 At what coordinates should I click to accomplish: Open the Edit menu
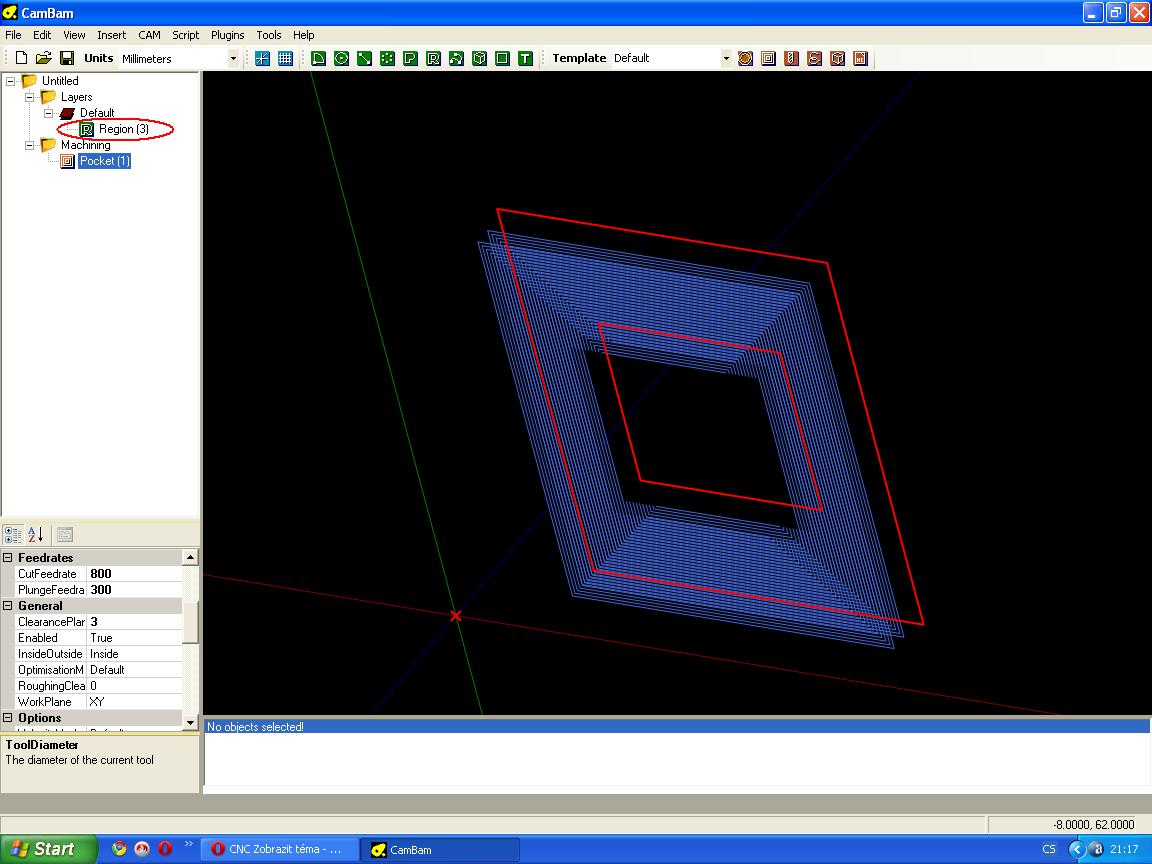pos(42,35)
